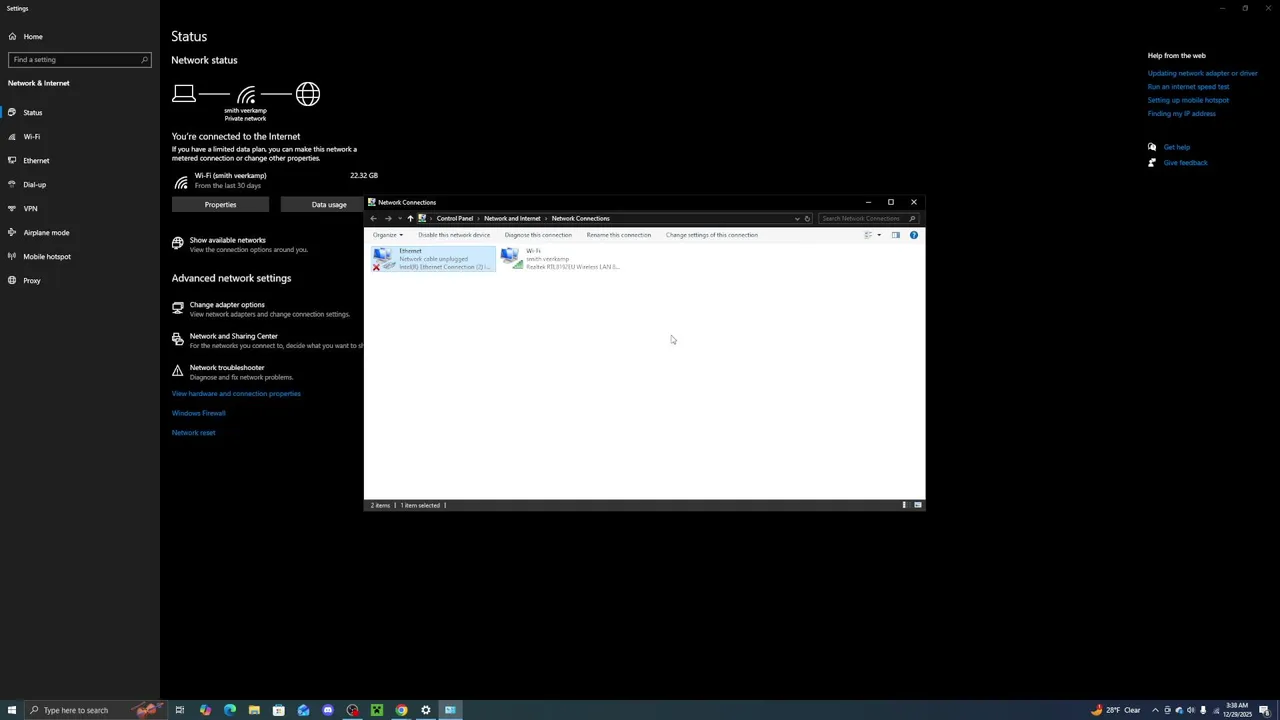Open the Network Connections help icon
1280x720 pixels.
click(x=913, y=235)
